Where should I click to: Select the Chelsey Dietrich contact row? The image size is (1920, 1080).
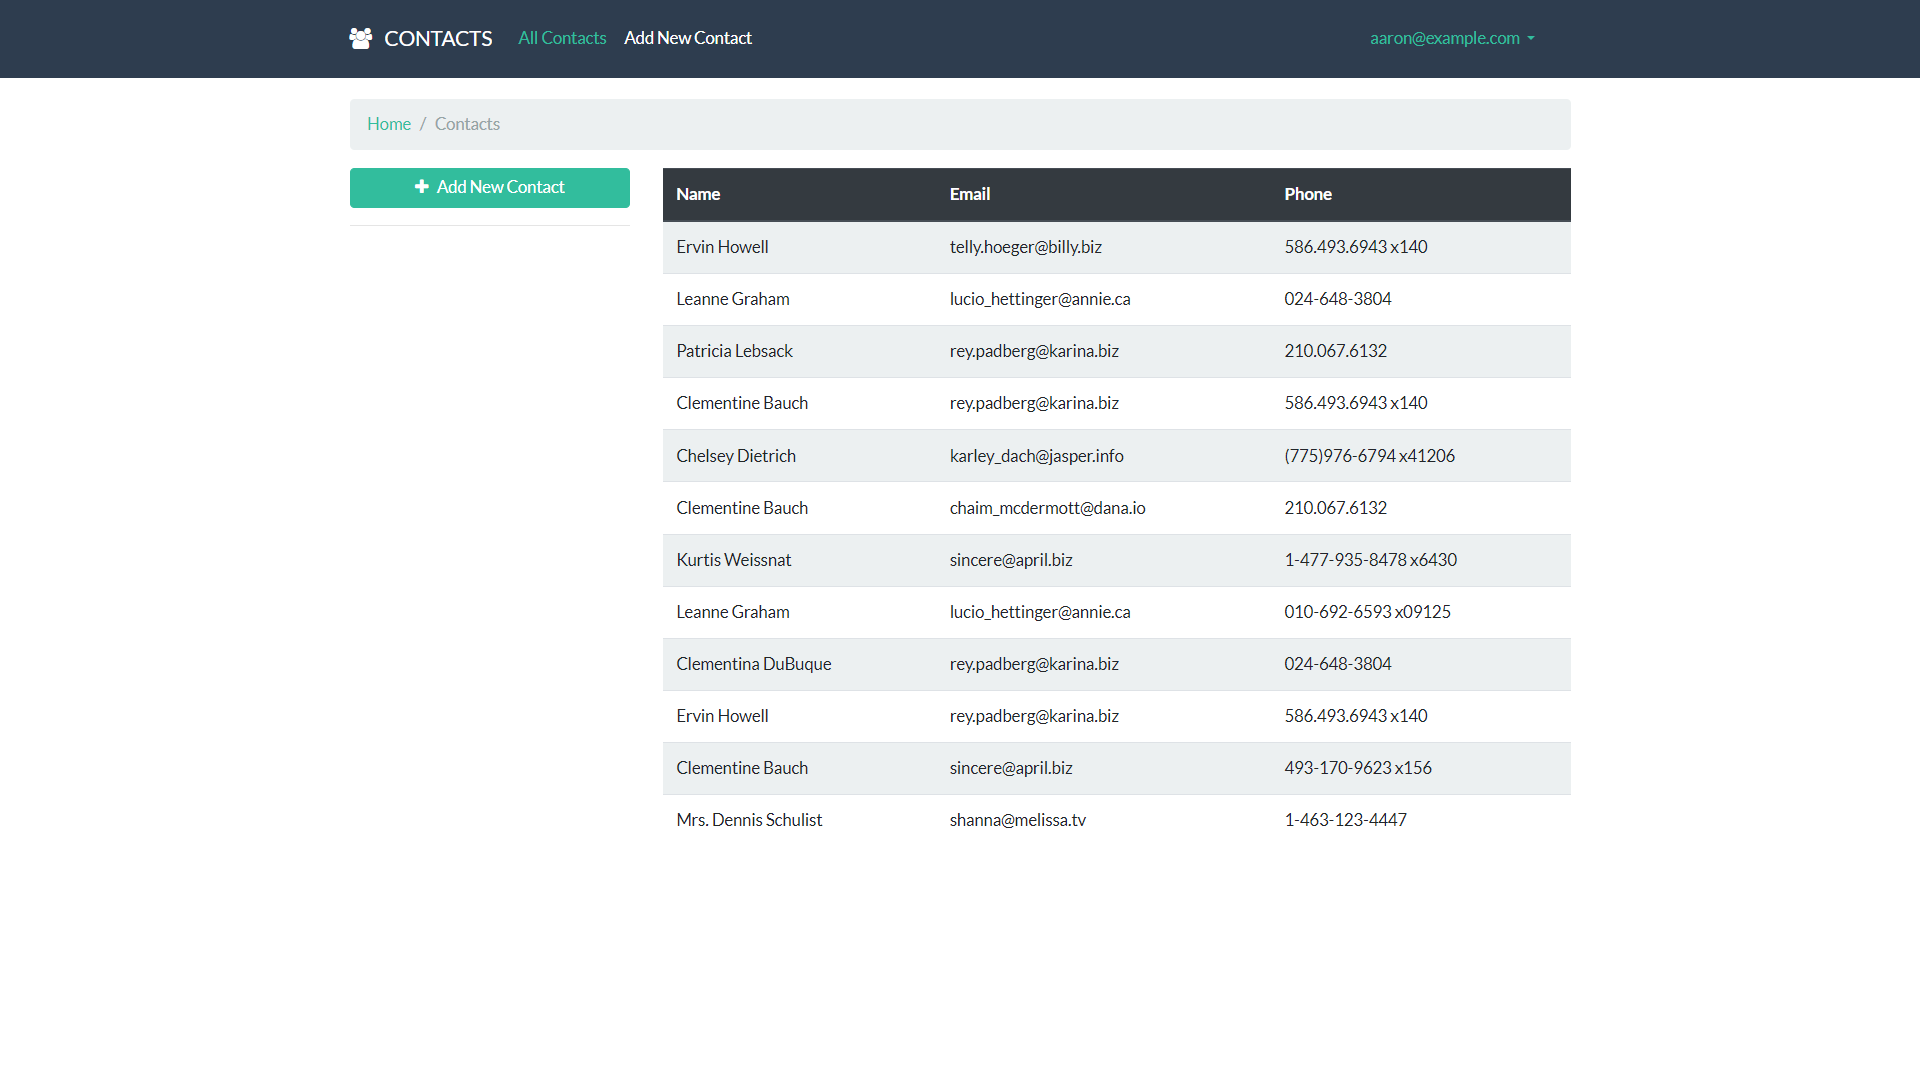click(736, 456)
